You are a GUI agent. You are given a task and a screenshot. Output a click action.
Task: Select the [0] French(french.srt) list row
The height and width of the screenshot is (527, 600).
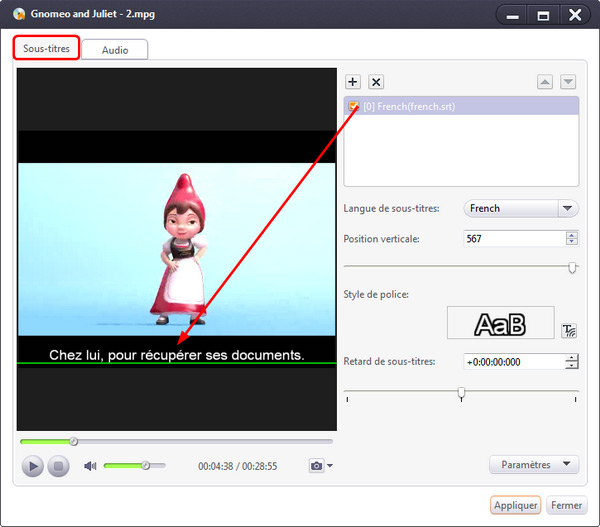point(461,106)
